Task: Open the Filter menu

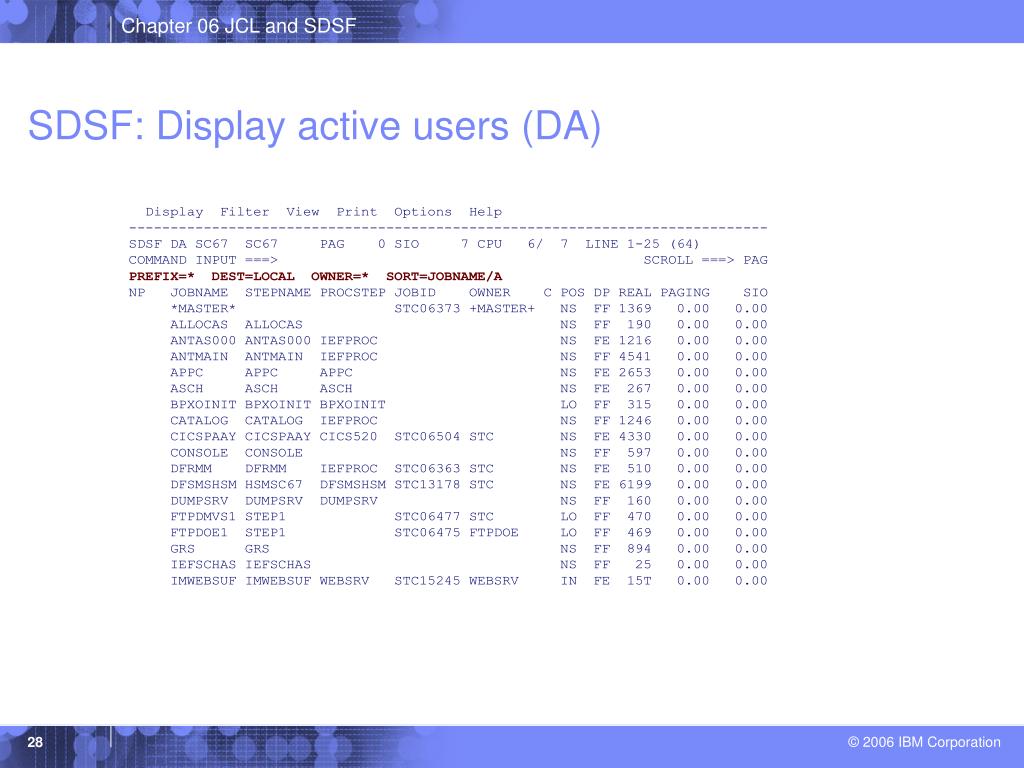Action: [x=245, y=212]
